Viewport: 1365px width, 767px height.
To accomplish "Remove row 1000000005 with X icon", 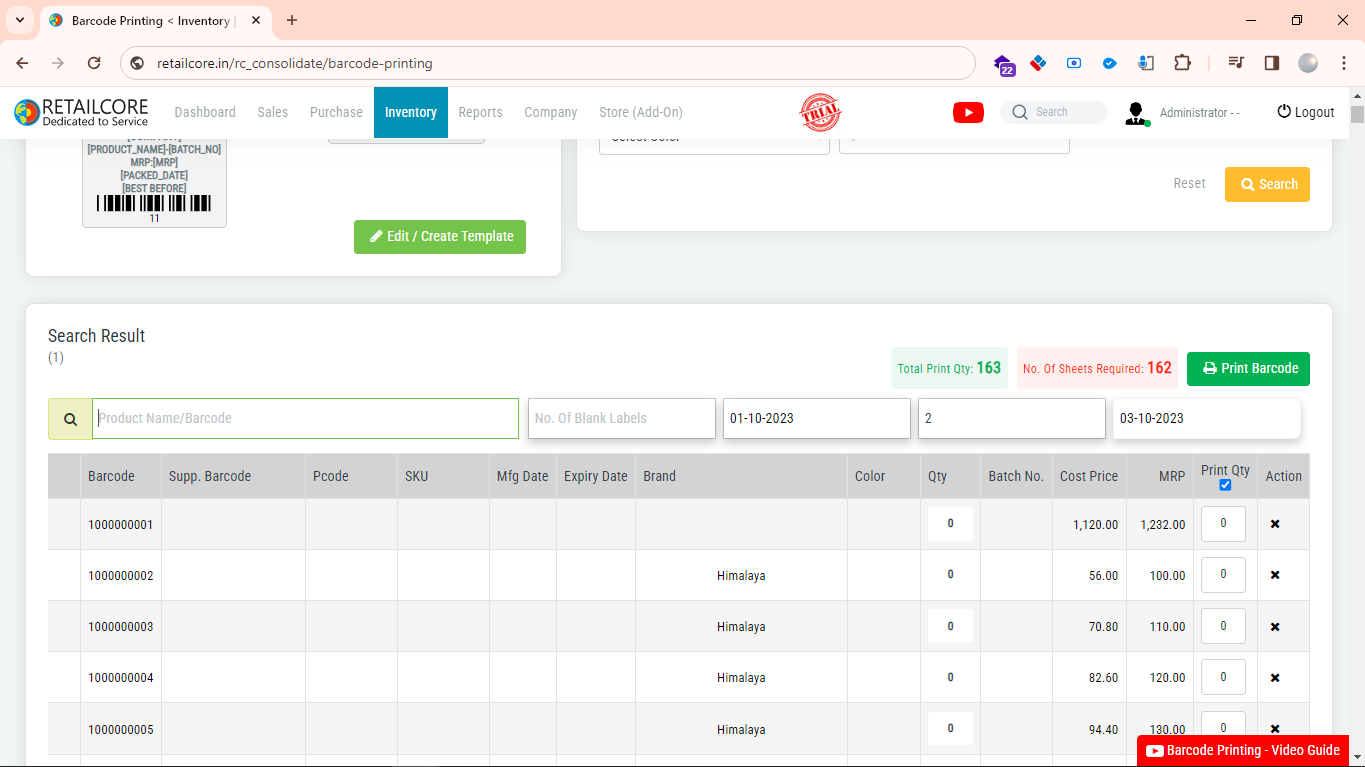I will click(x=1275, y=729).
